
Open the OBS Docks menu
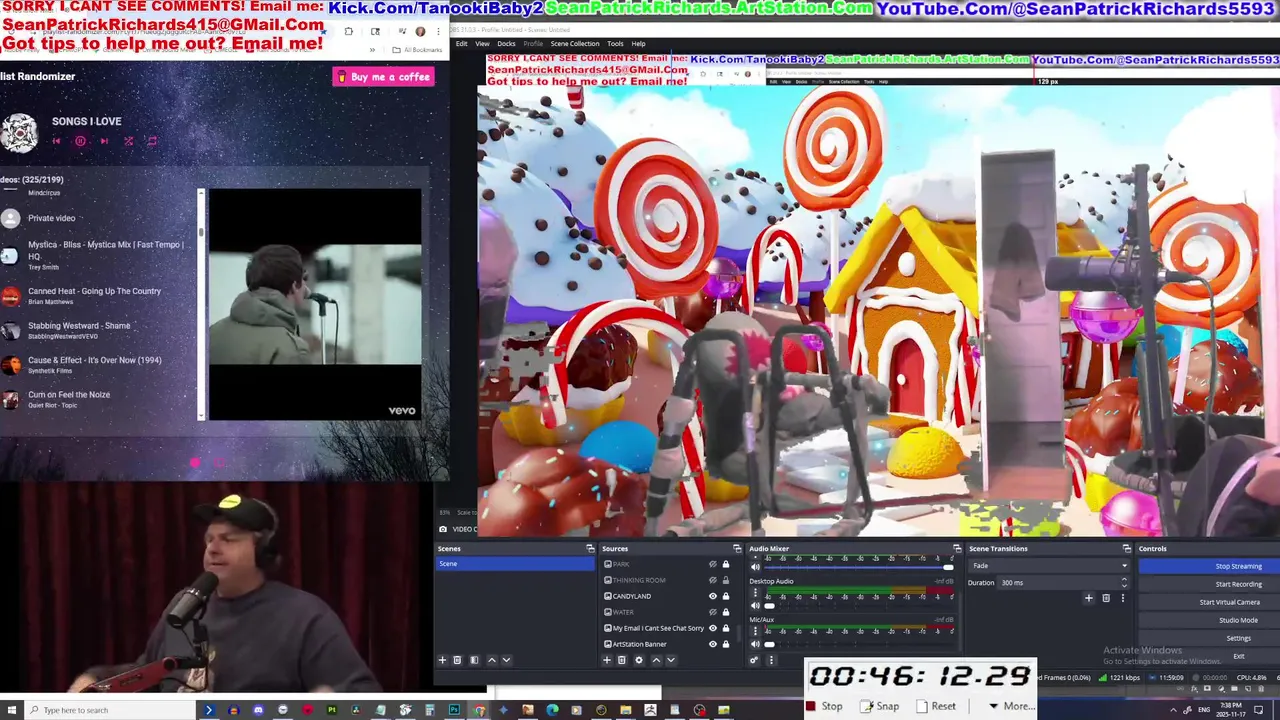tap(506, 44)
